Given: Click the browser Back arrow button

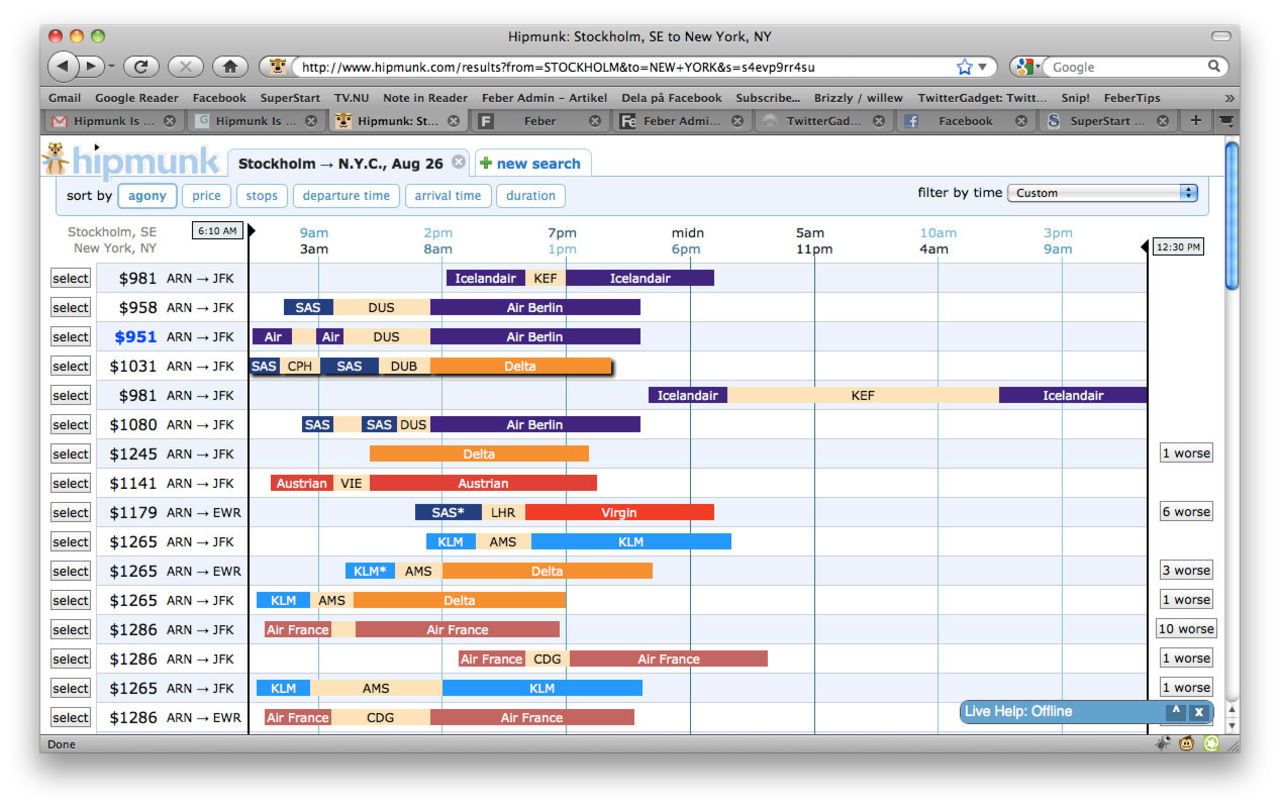Looking at the screenshot, I should [63, 67].
